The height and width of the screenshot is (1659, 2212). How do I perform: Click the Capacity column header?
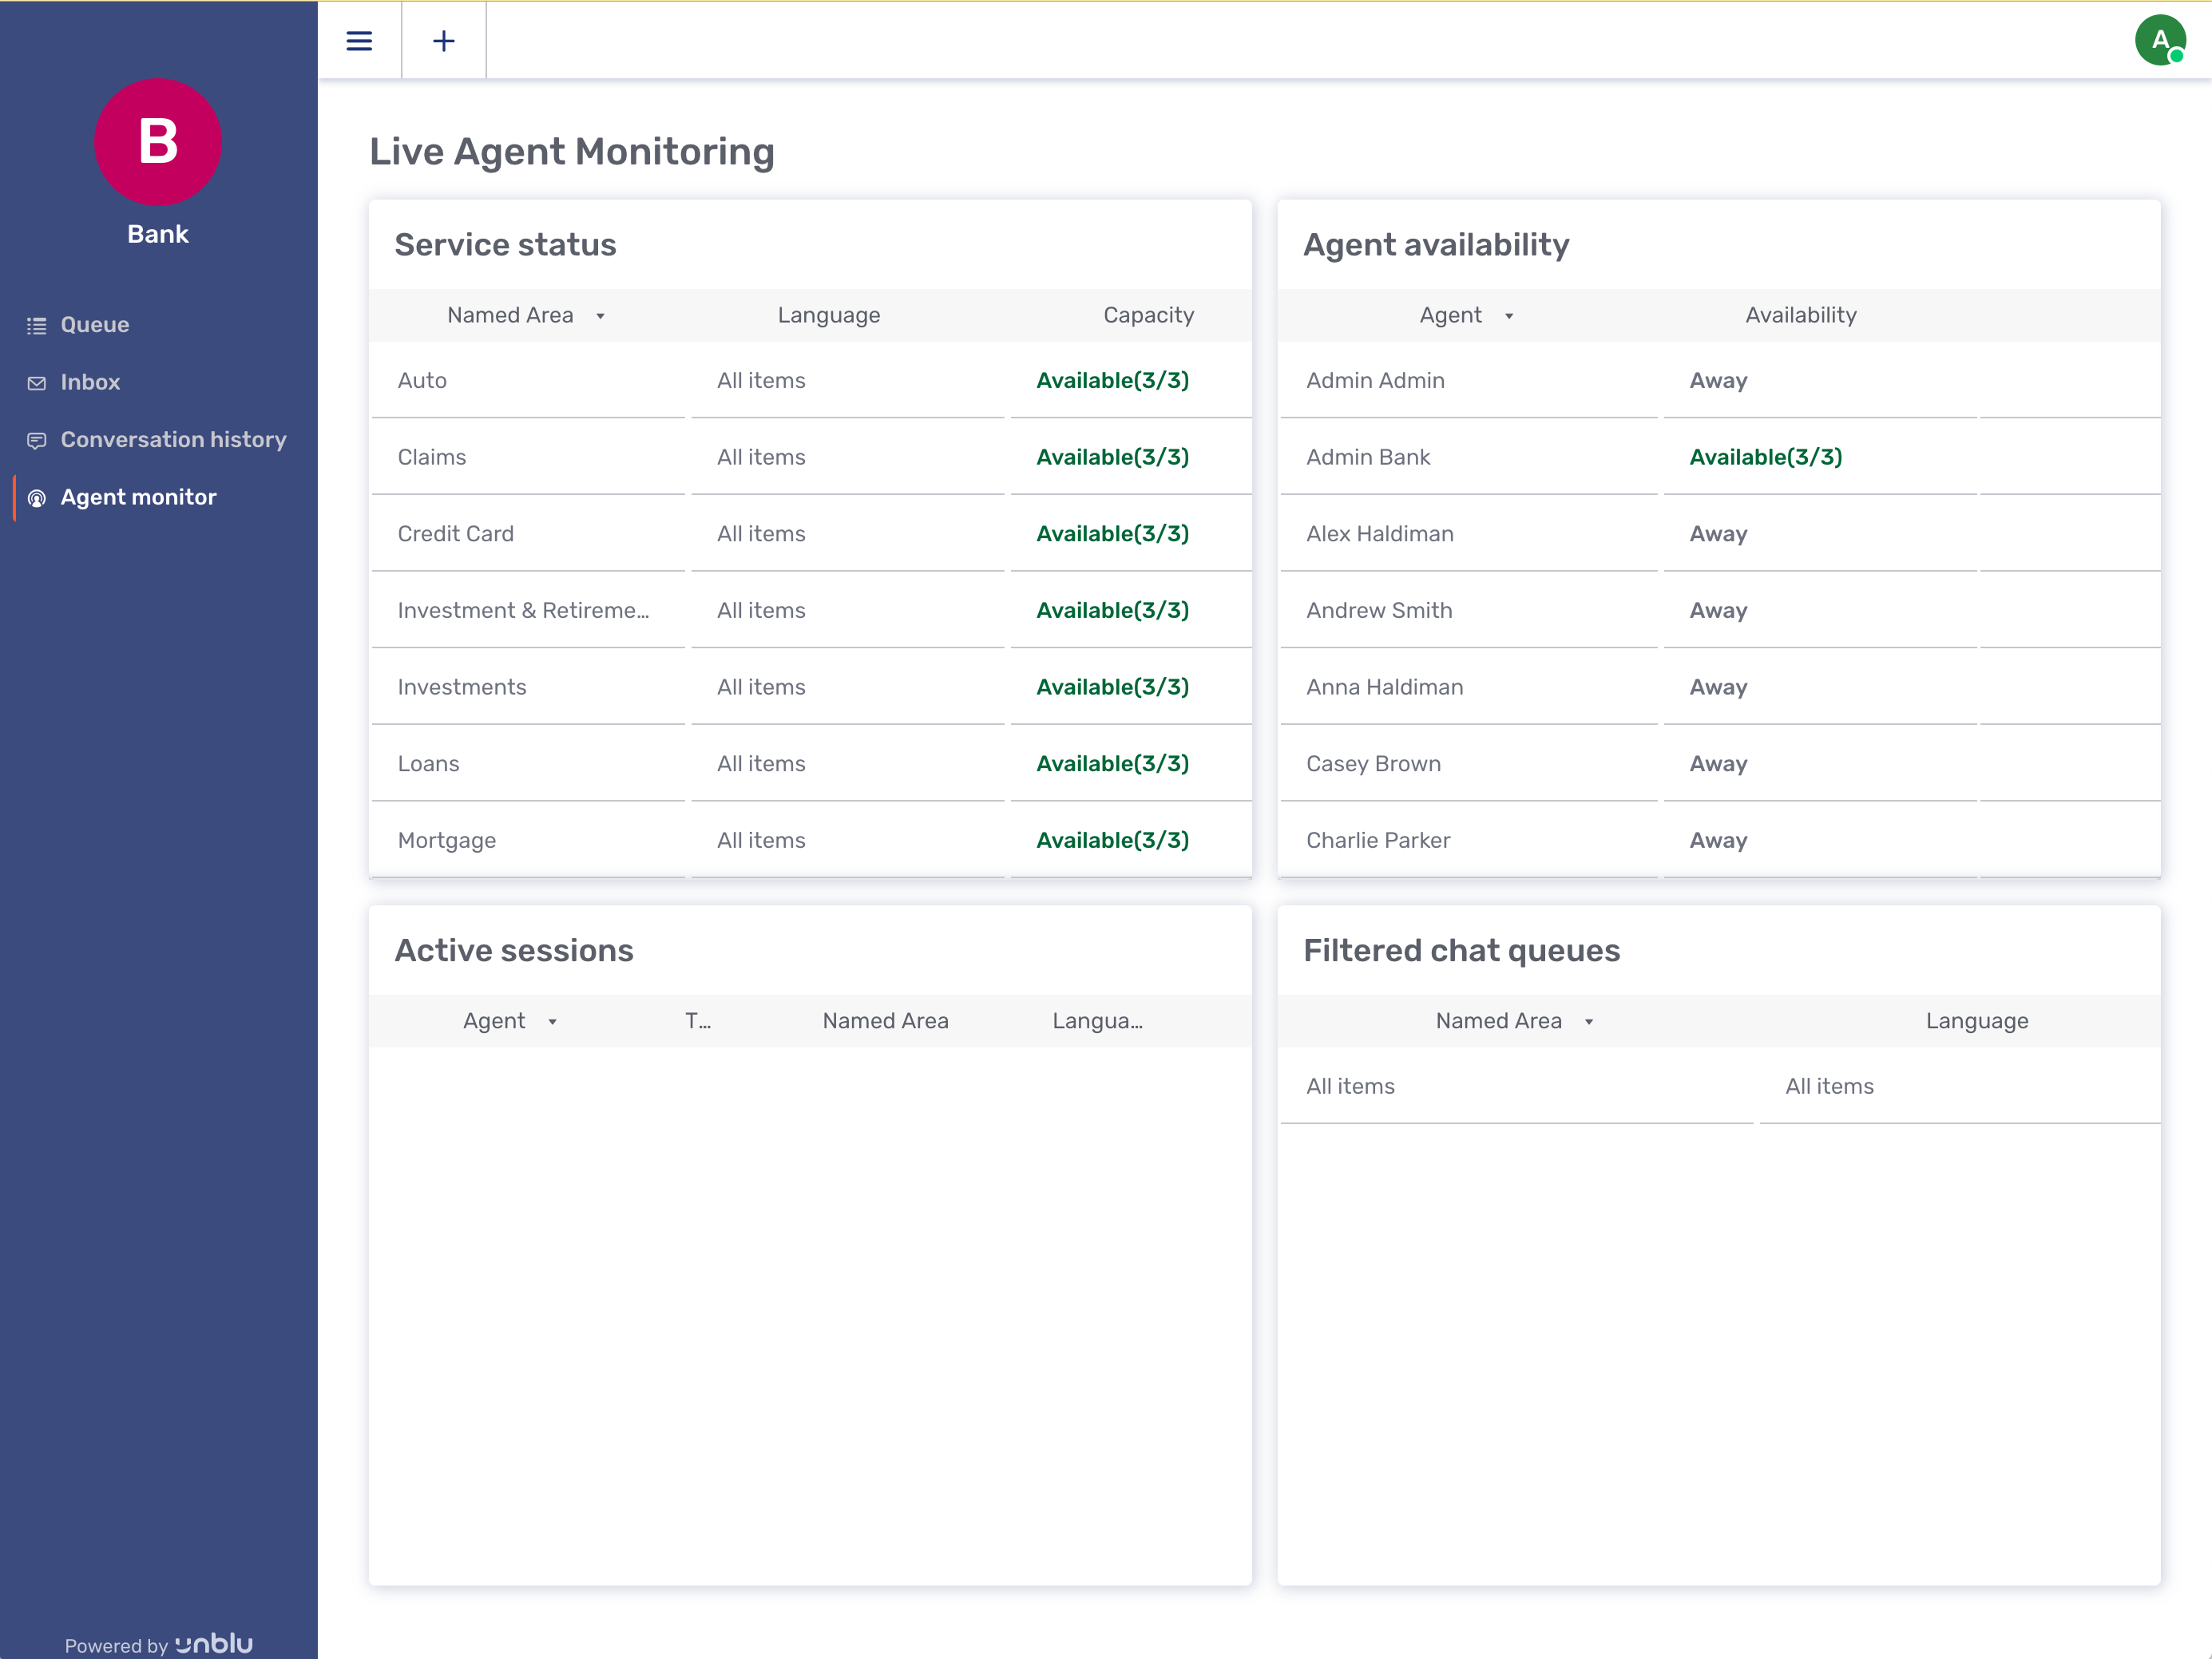click(x=1148, y=315)
